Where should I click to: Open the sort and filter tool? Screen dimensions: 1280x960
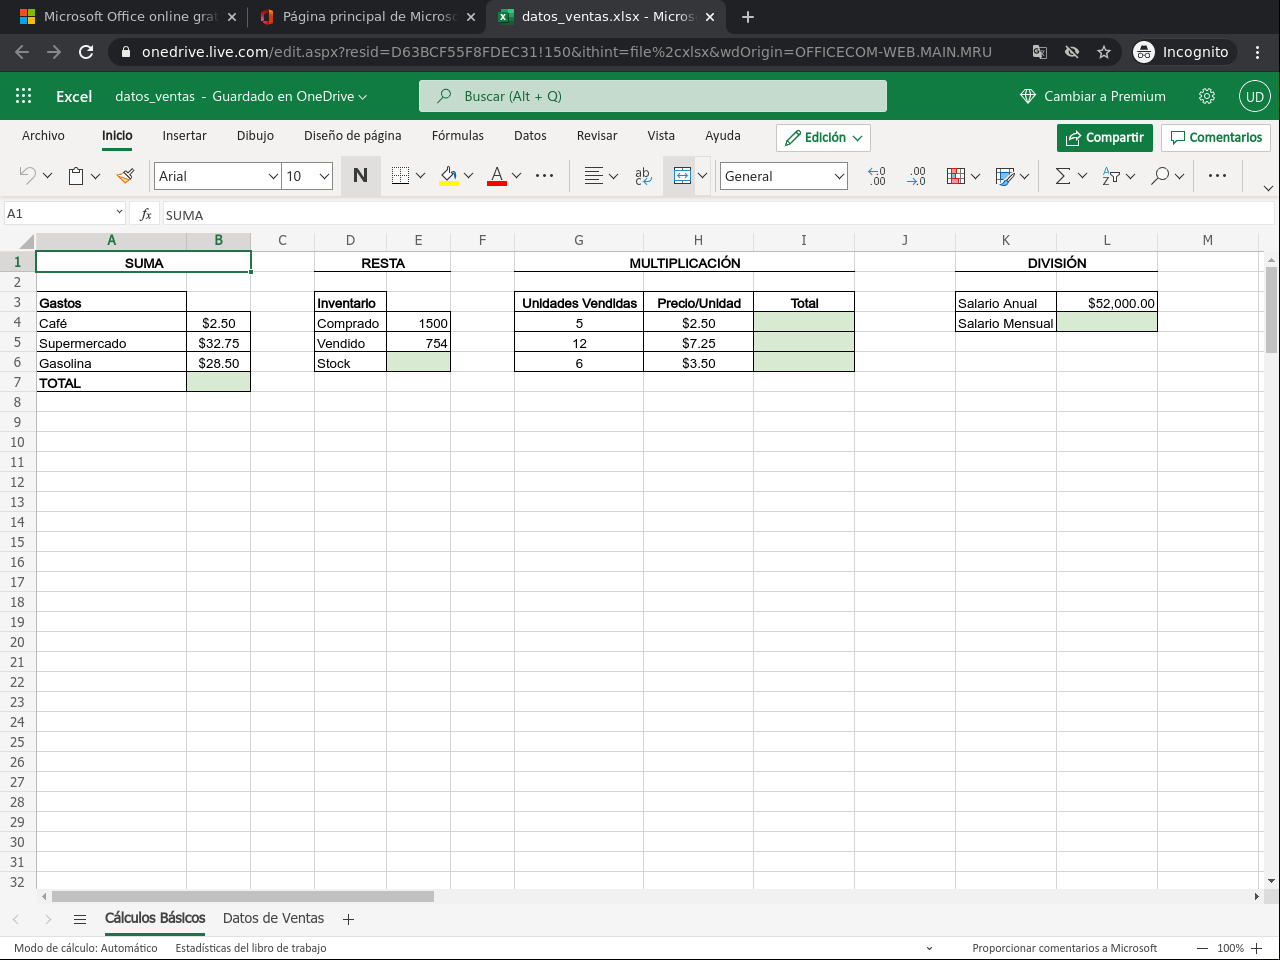(1111, 176)
